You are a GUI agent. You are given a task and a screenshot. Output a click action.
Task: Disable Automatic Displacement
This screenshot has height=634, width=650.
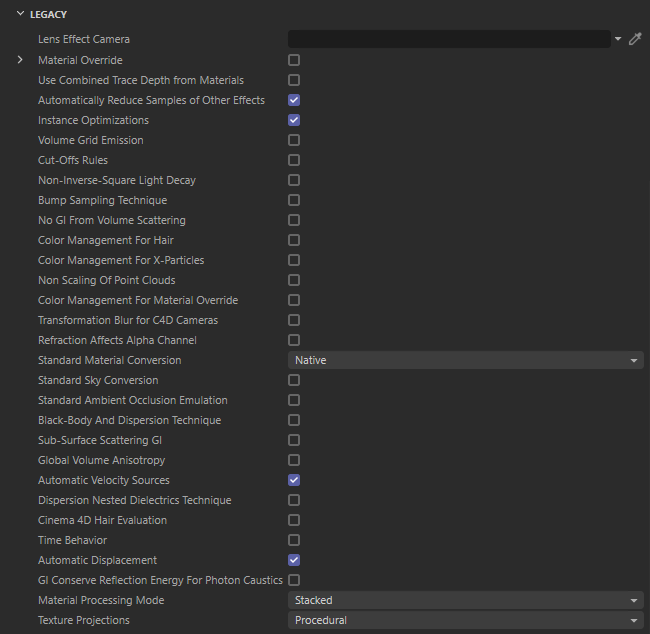pos(294,560)
